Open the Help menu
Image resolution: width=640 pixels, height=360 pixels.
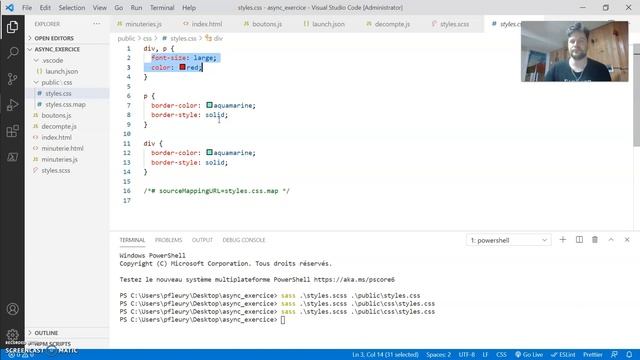pos(189,7)
